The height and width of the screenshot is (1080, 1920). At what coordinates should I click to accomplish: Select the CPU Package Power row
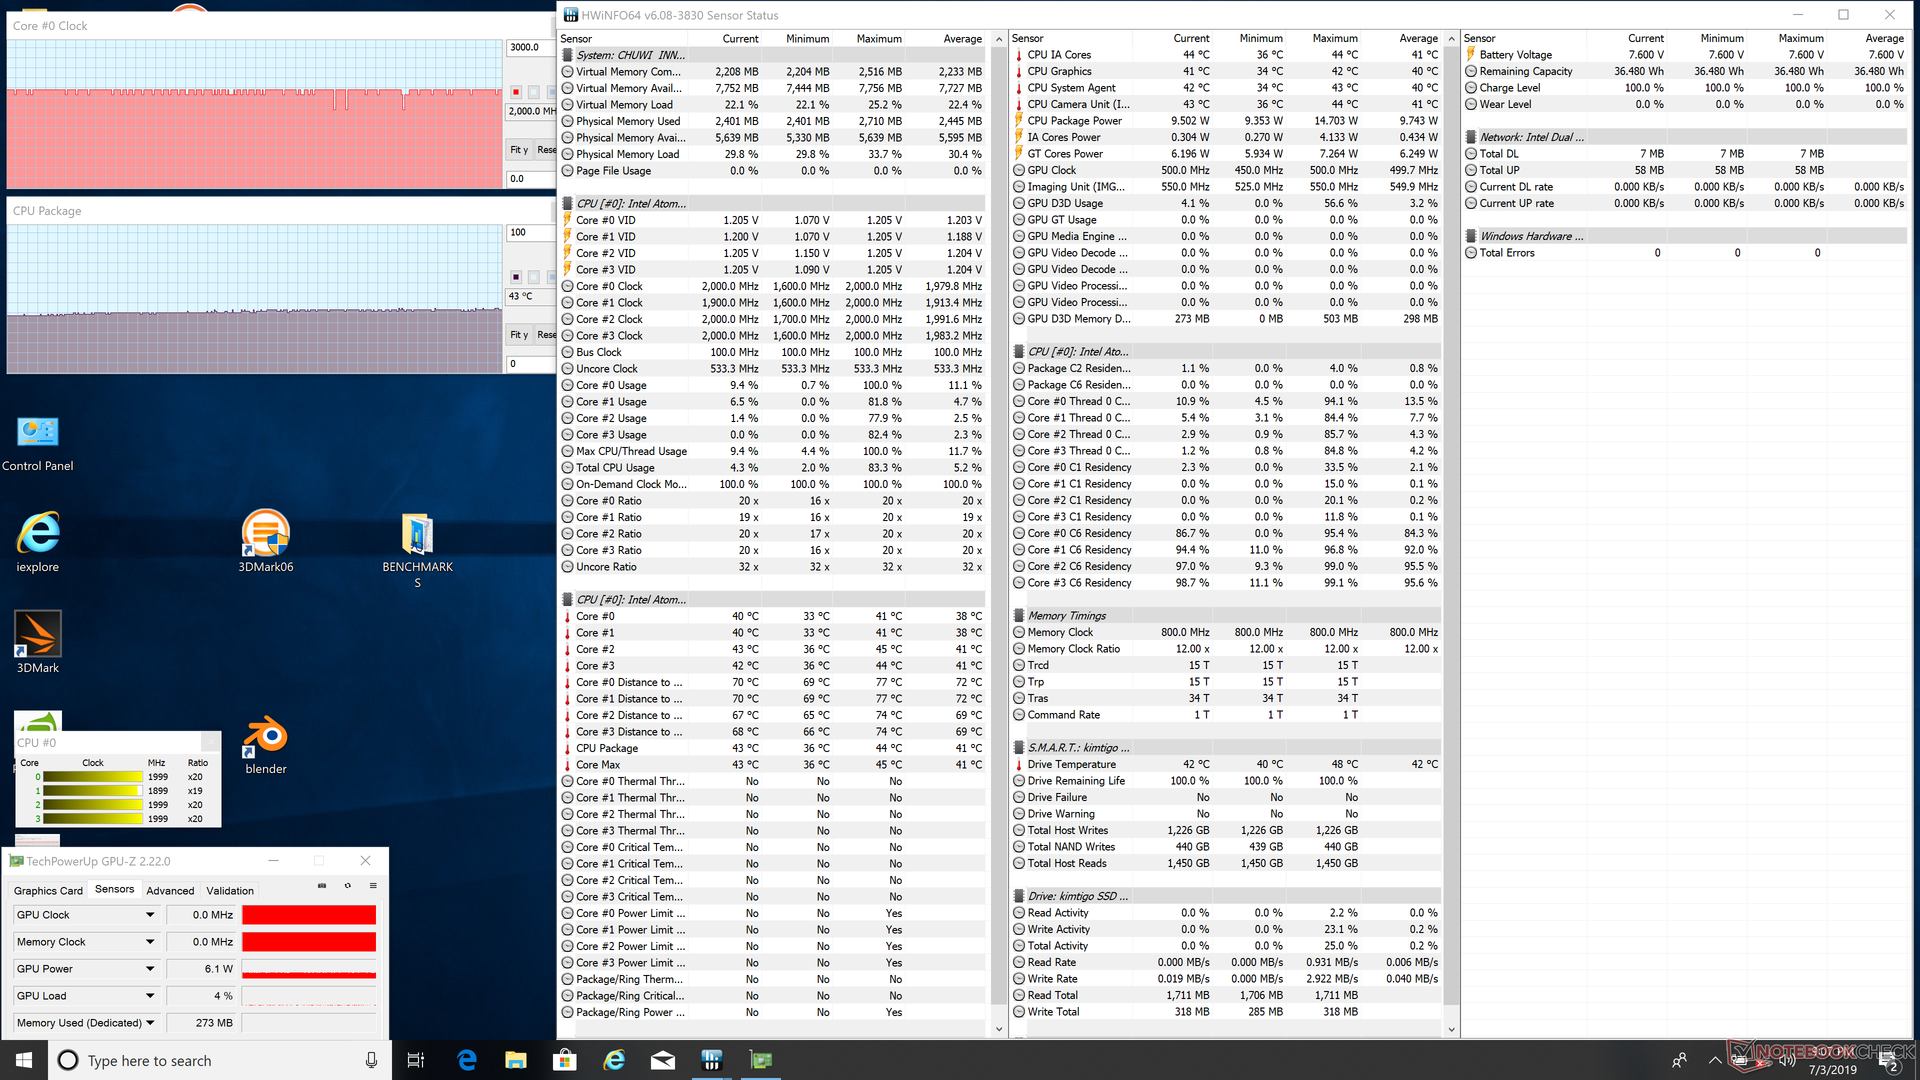tap(1226, 121)
